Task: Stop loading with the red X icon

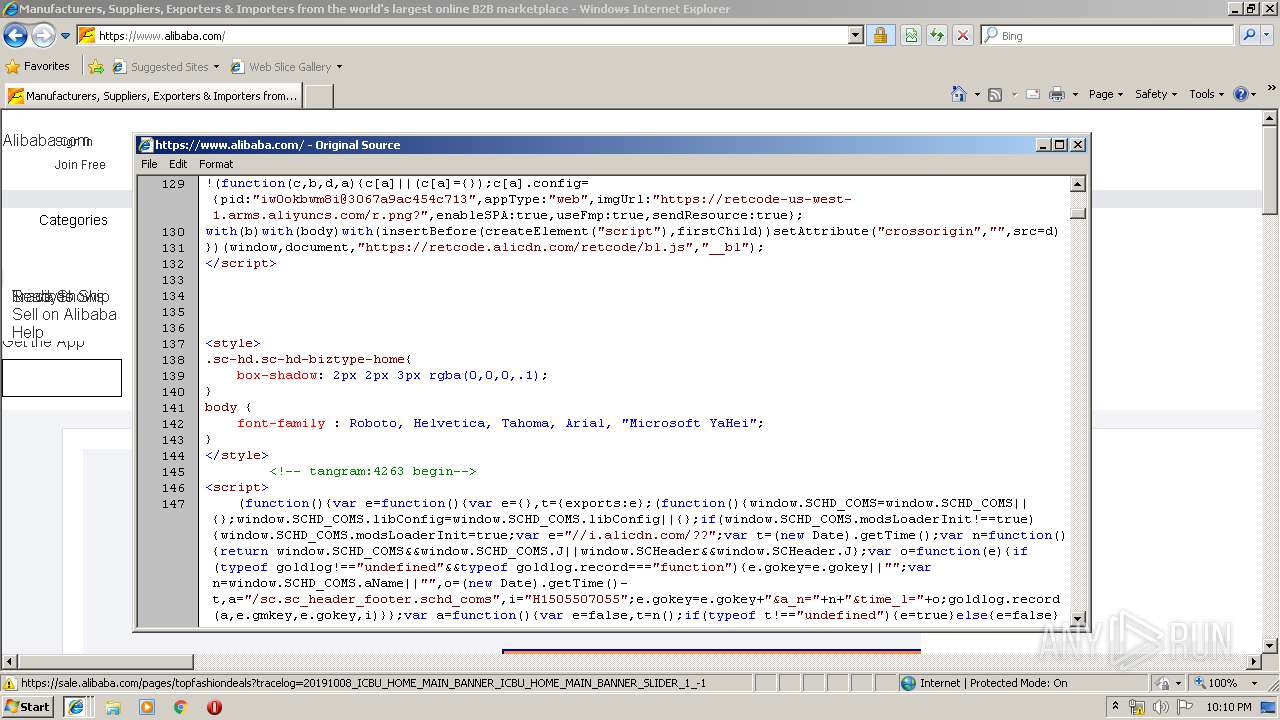Action: (963, 36)
